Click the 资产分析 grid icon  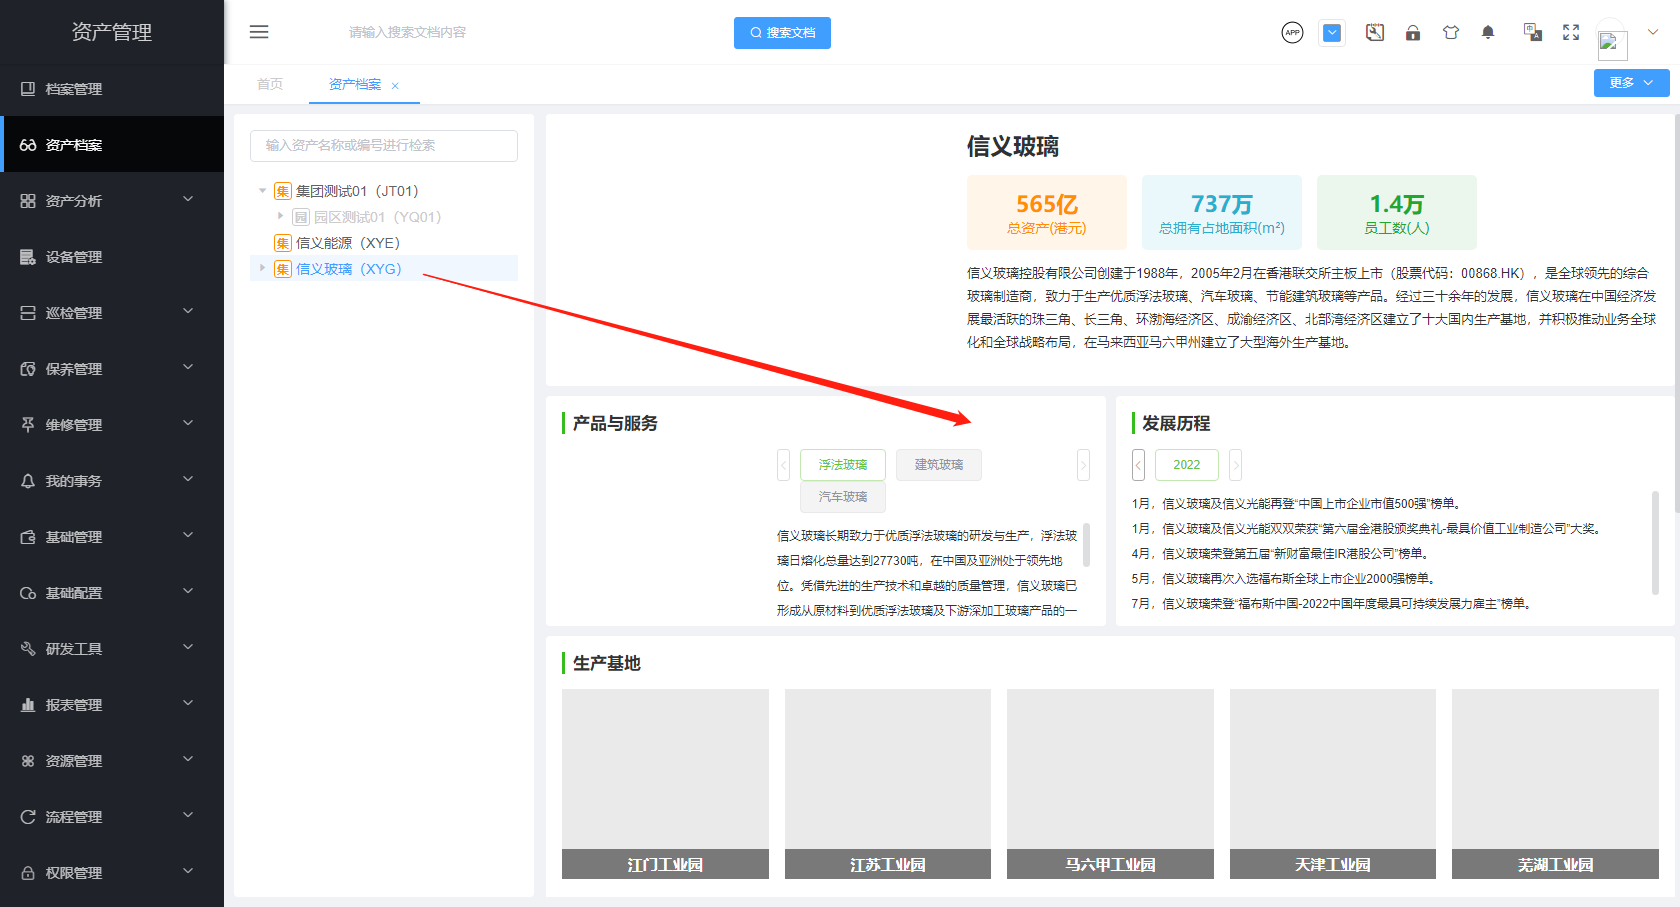tap(28, 201)
